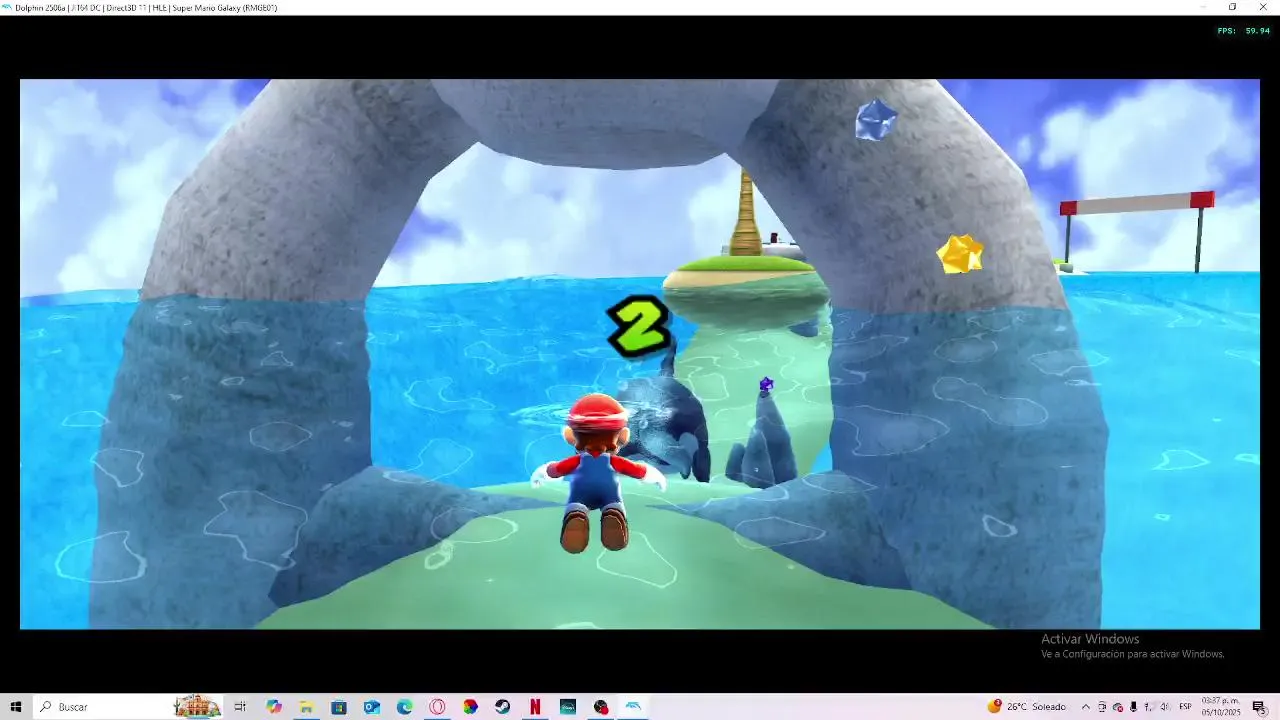Open Microsoft Edge from the taskbar
The height and width of the screenshot is (720, 1280).
coord(404,707)
